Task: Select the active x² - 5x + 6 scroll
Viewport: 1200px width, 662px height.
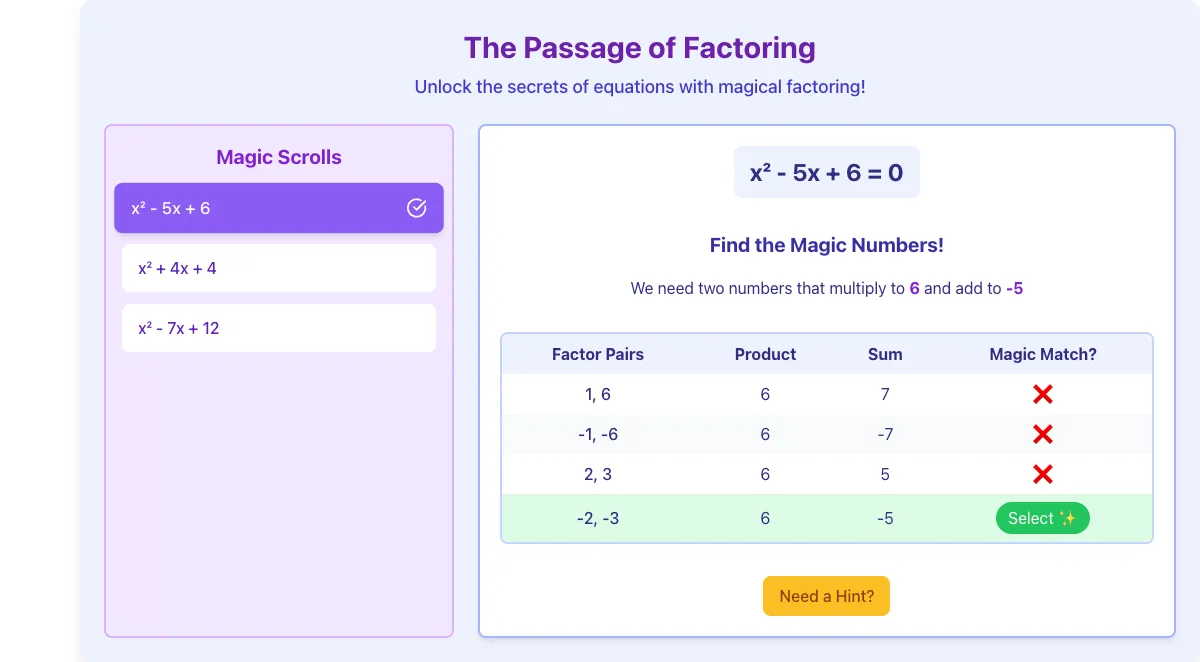Action: tap(279, 208)
